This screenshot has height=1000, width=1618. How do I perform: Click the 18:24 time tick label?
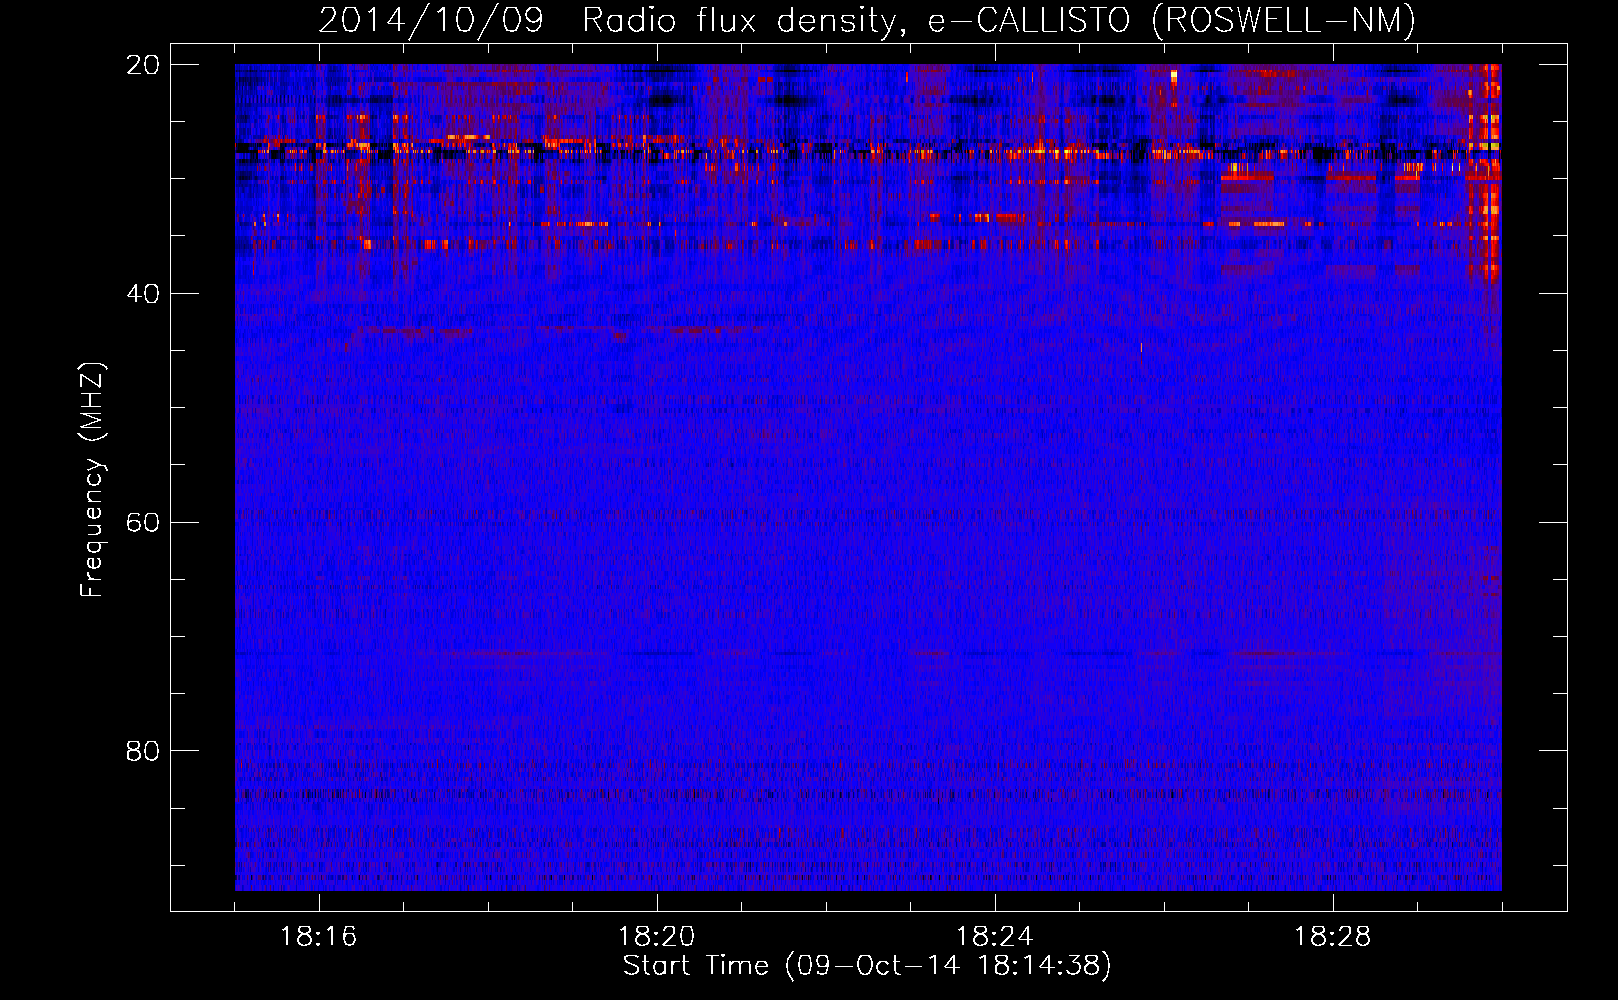[x=994, y=937]
